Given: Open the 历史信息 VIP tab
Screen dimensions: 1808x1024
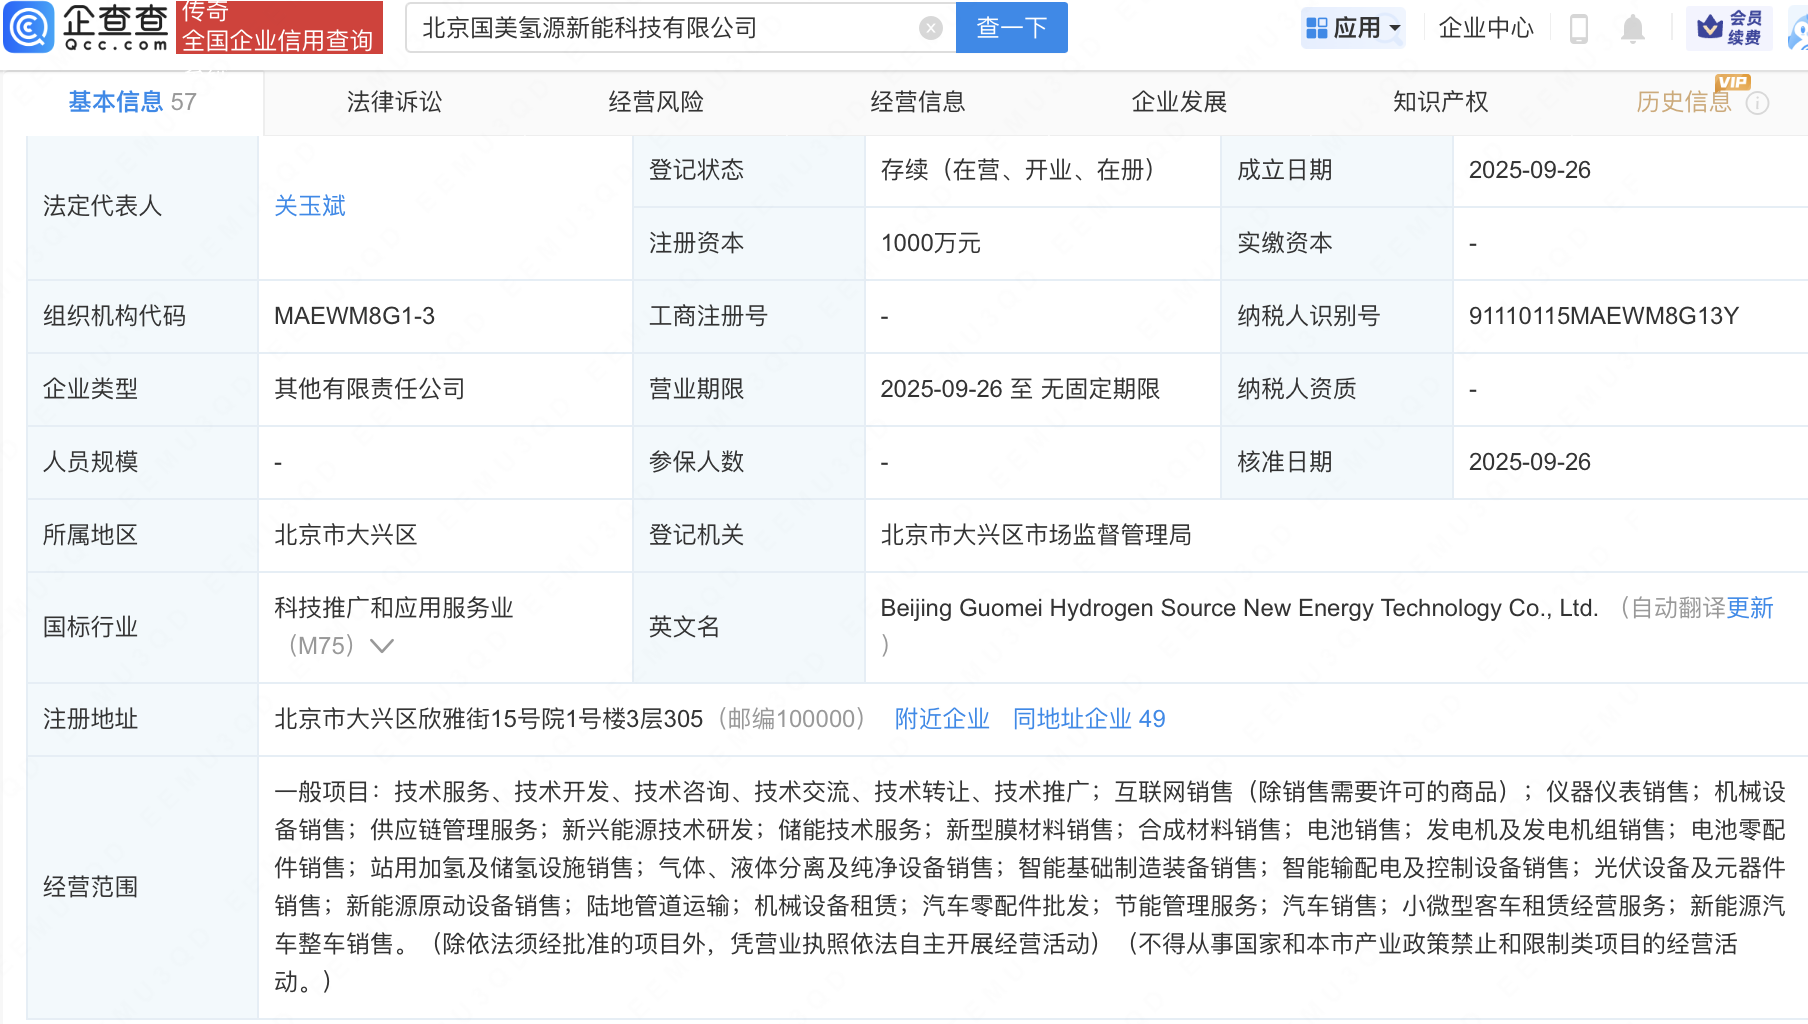Looking at the screenshot, I should [x=1683, y=102].
